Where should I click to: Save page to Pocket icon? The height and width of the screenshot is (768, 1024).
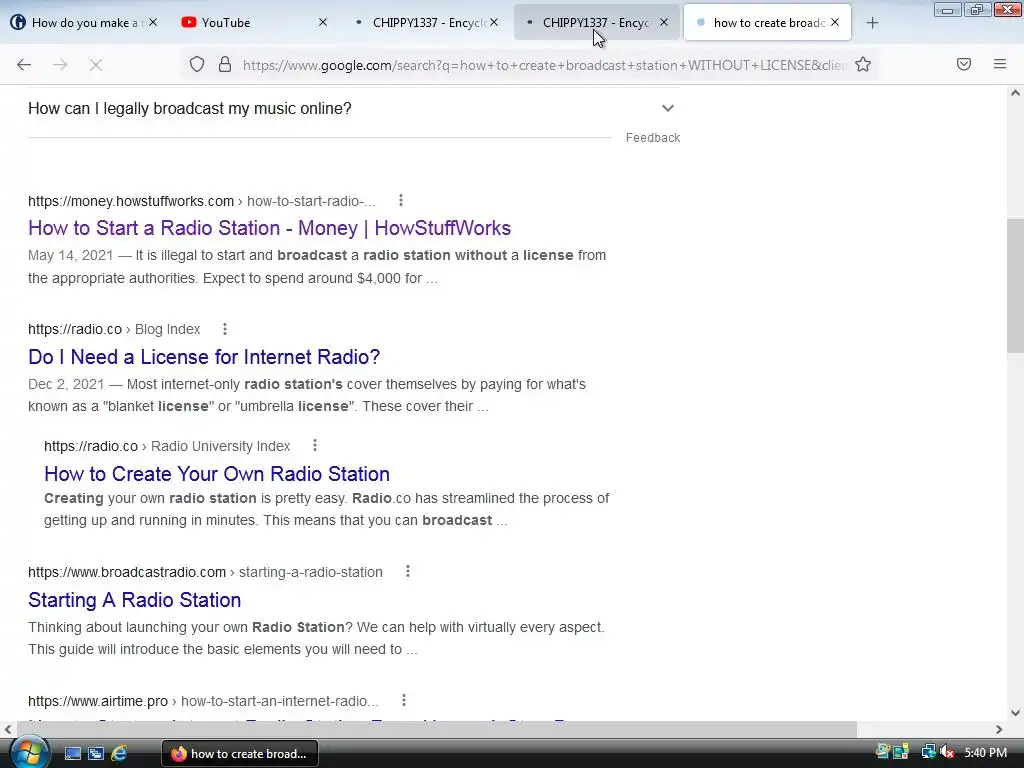tap(964, 64)
